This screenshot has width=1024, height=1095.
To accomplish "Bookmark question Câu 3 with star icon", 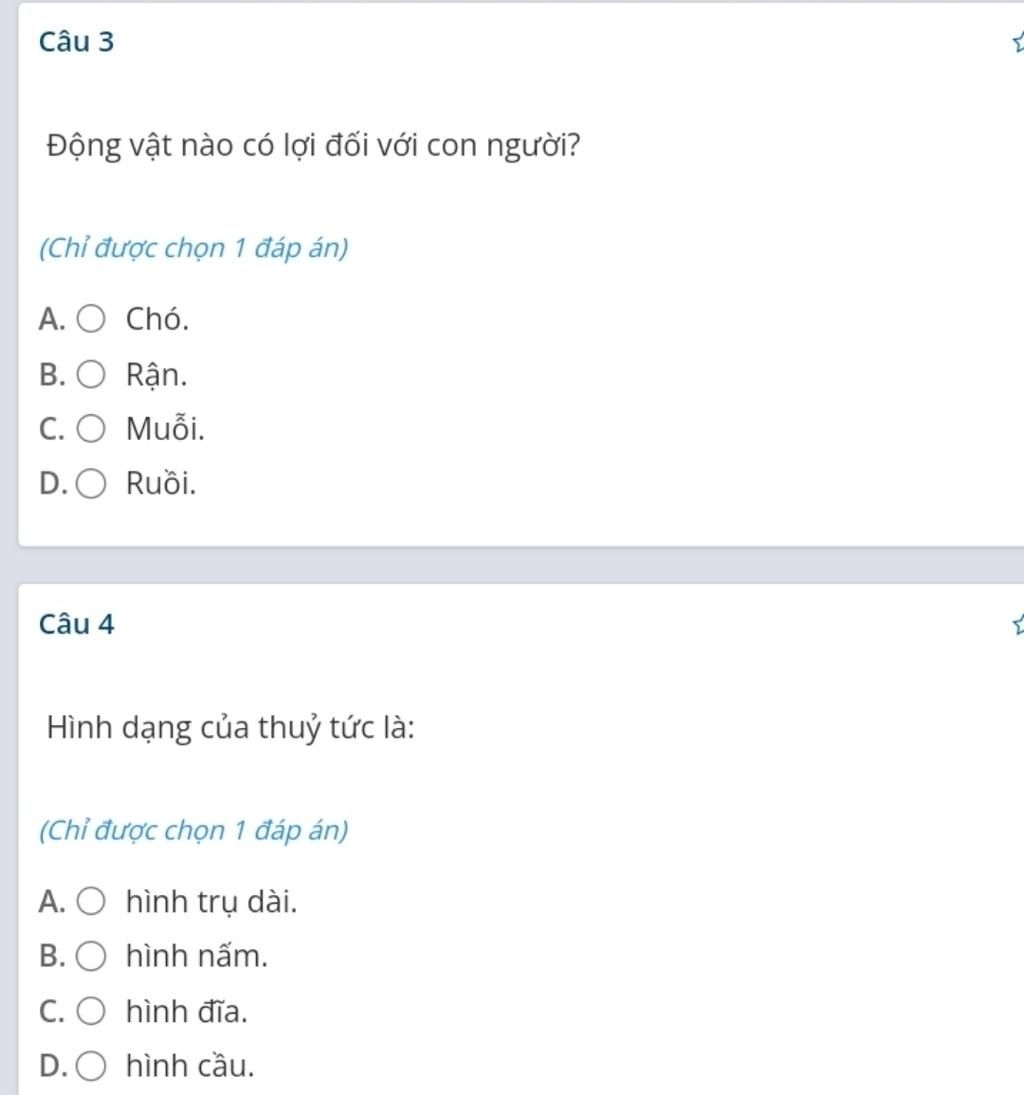I will [1018, 43].
